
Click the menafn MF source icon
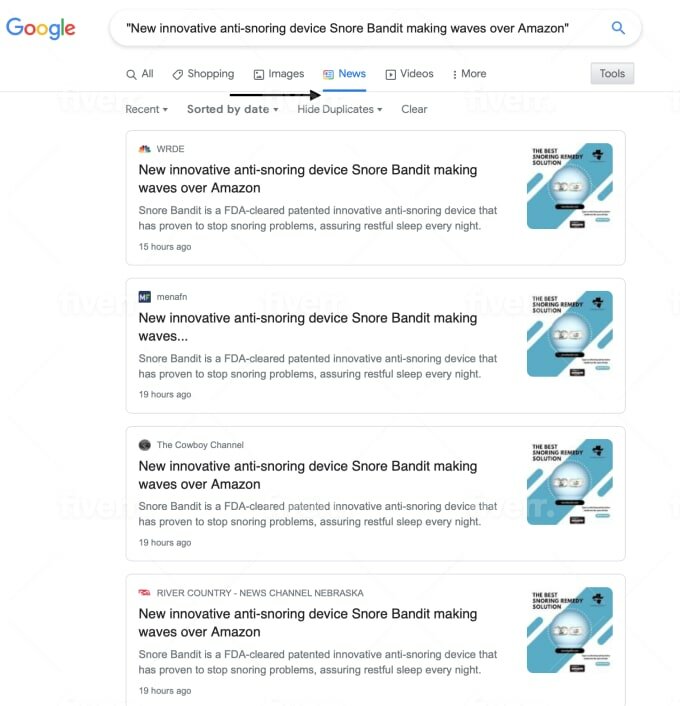click(145, 297)
